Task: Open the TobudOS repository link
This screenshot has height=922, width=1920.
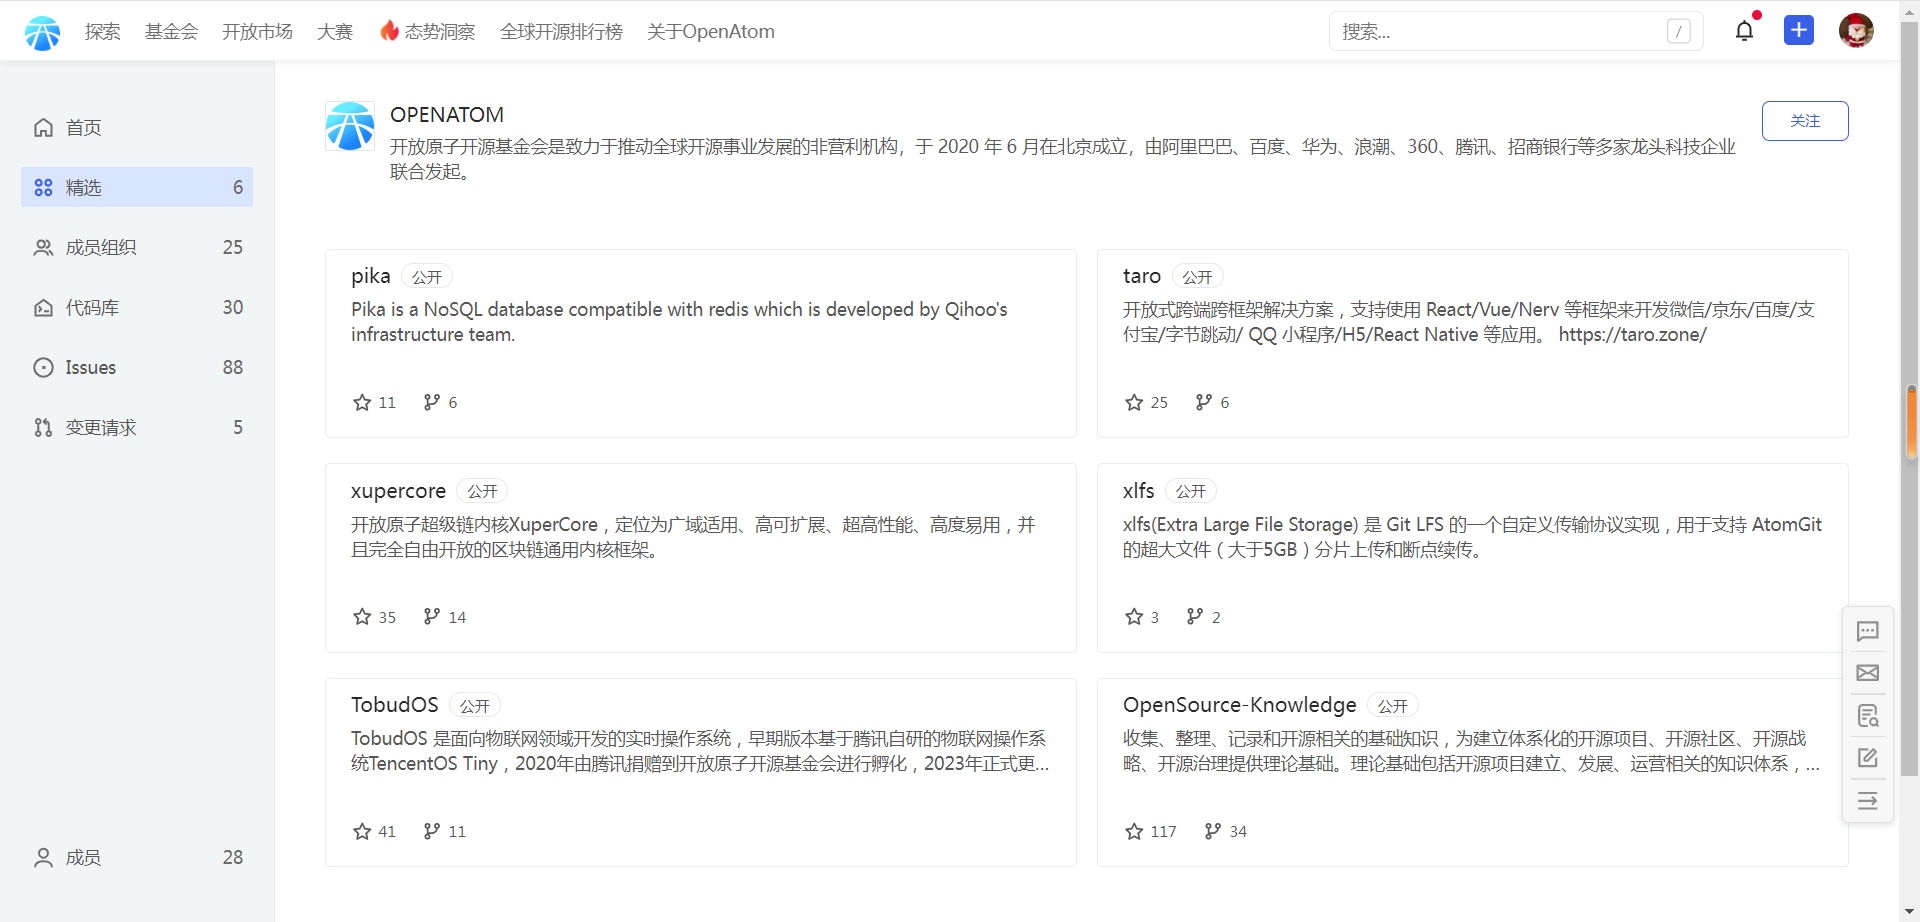Action: pyautogui.click(x=394, y=705)
